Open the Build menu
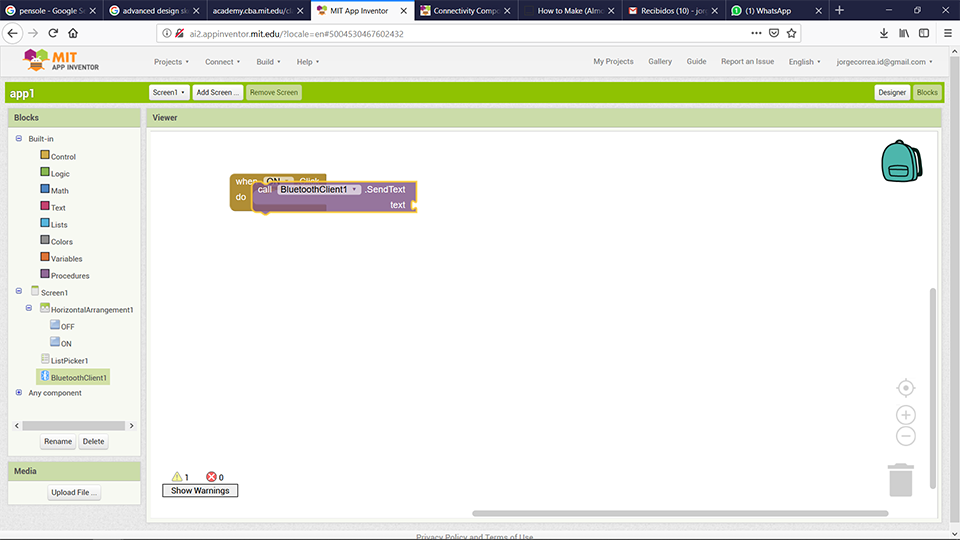The width and height of the screenshot is (960, 540). [x=268, y=62]
